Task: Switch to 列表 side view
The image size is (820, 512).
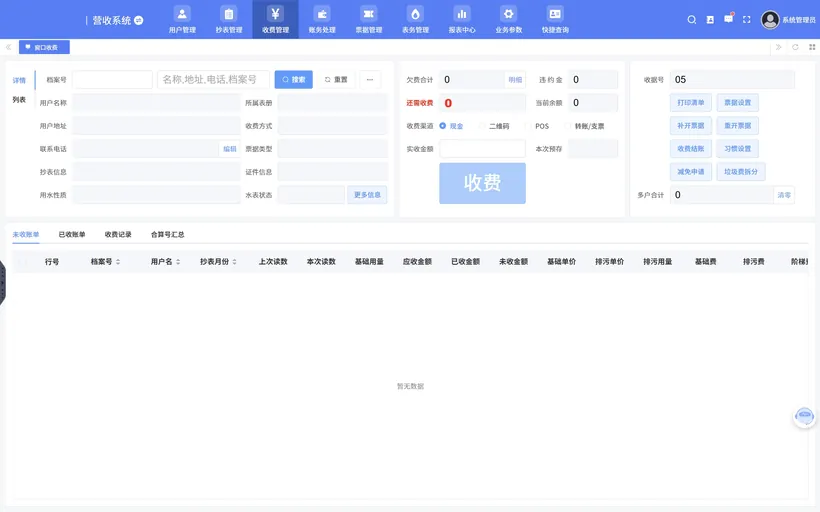Action: point(19,99)
